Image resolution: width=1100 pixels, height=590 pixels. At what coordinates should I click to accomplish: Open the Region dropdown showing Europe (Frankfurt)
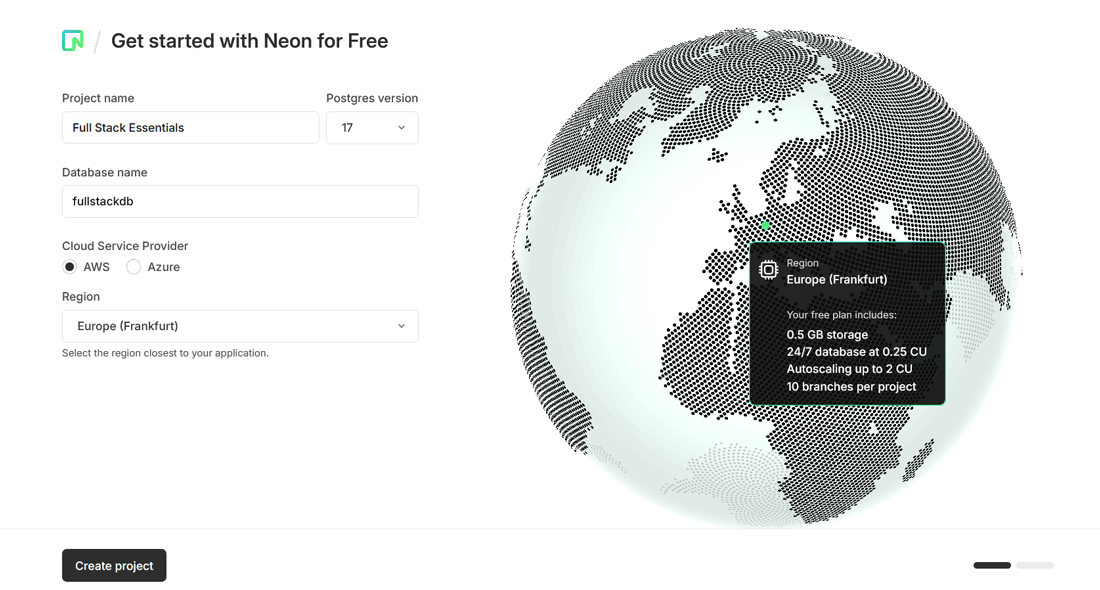pyautogui.click(x=240, y=326)
